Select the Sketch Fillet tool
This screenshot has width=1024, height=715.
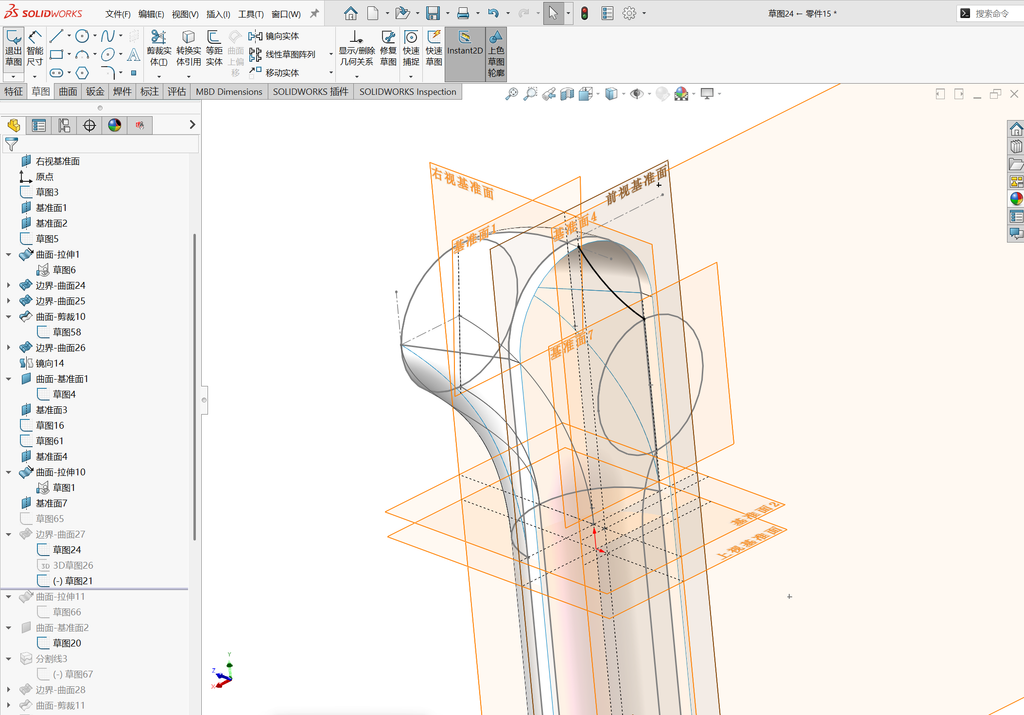point(108,72)
